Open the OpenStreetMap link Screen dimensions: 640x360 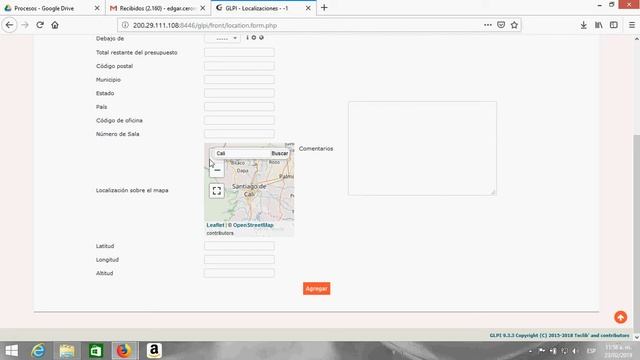pyautogui.click(x=253, y=225)
